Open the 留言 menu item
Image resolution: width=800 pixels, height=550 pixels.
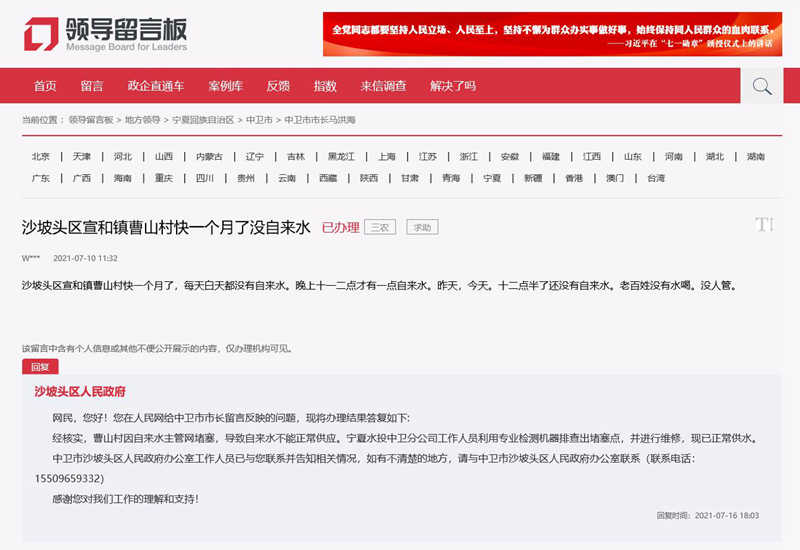(x=92, y=86)
